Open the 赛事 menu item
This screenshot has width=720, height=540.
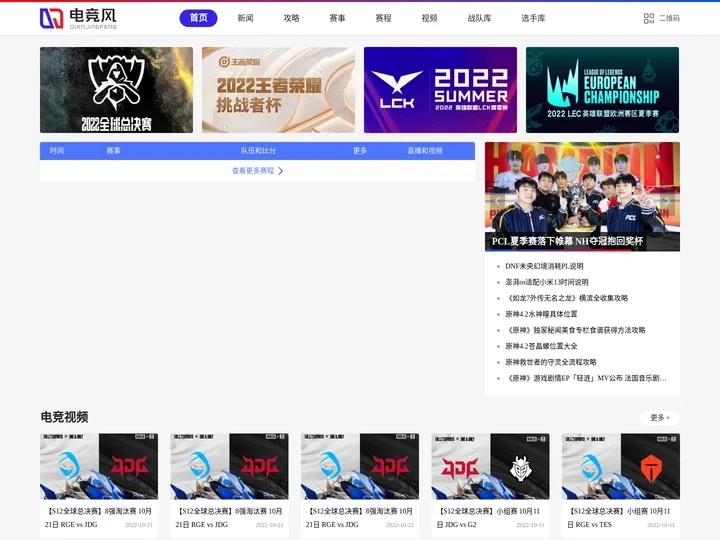pos(337,18)
